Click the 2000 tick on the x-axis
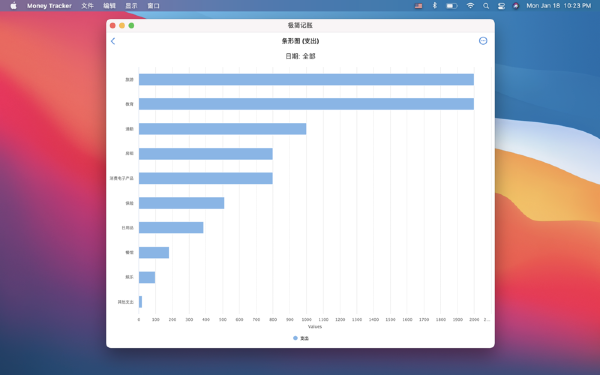This screenshot has height=375, width=600. (x=474, y=319)
